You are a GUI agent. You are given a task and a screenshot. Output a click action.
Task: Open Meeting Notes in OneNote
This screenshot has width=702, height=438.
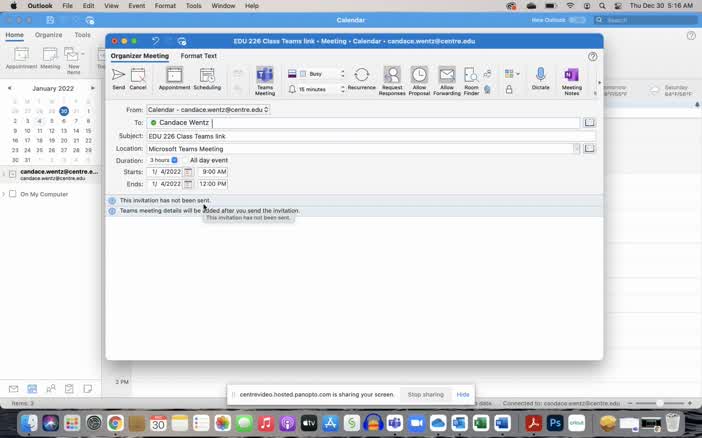point(572,81)
